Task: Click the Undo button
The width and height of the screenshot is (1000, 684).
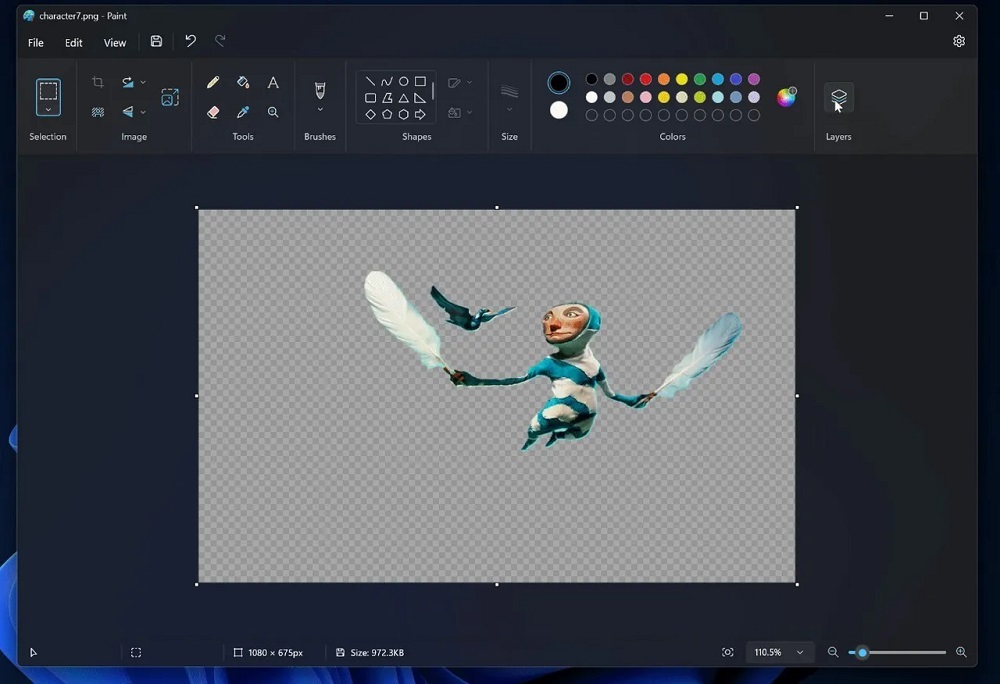Action: pyautogui.click(x=190, y=42)
